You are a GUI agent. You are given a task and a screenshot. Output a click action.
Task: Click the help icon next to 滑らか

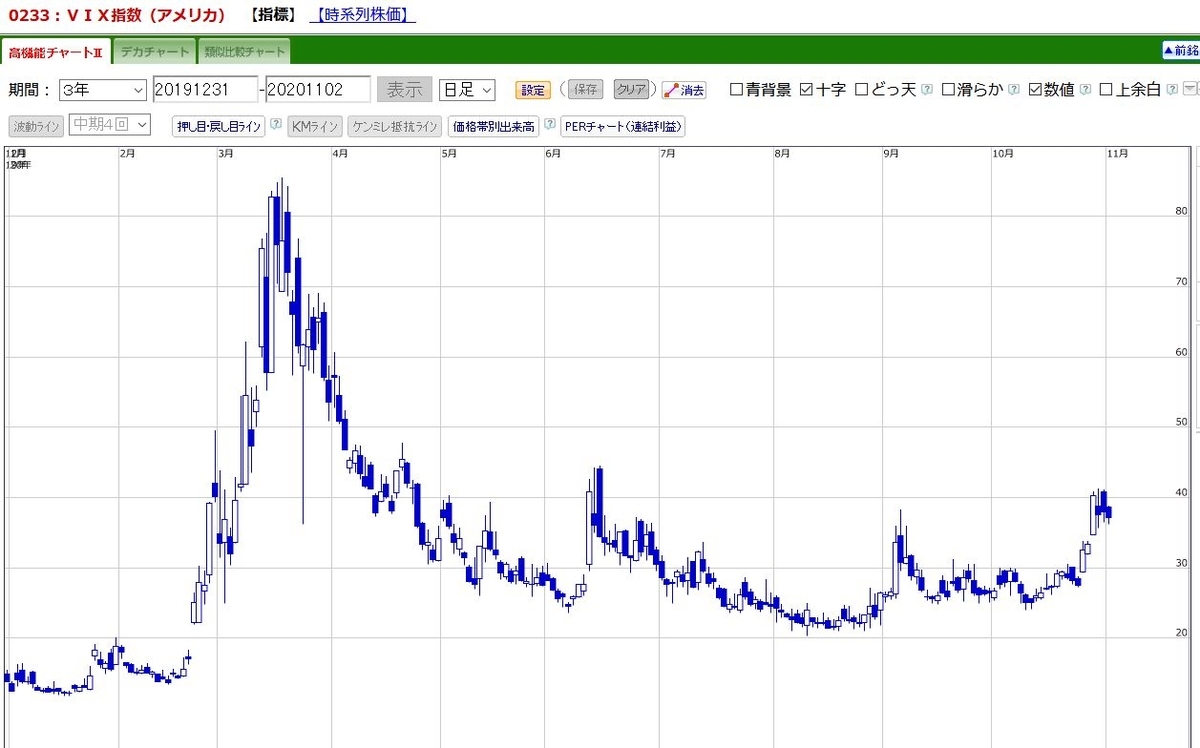point(1014,90)
